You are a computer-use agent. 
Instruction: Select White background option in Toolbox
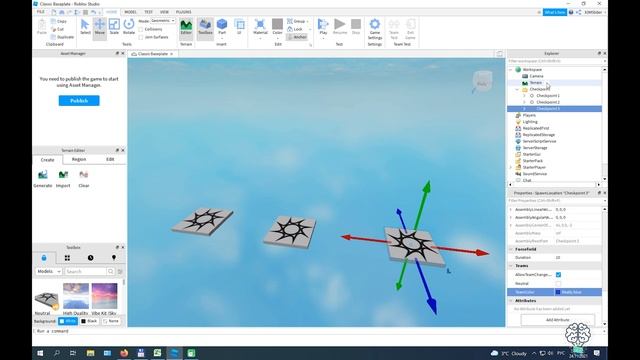[x=68, y=321]
